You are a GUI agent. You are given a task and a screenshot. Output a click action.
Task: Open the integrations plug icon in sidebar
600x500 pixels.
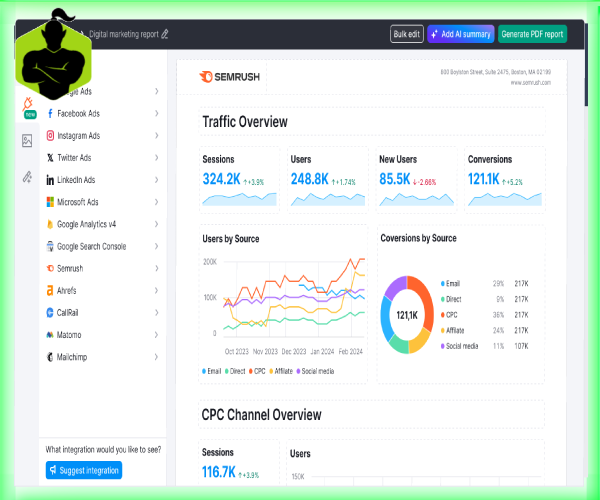28,104
